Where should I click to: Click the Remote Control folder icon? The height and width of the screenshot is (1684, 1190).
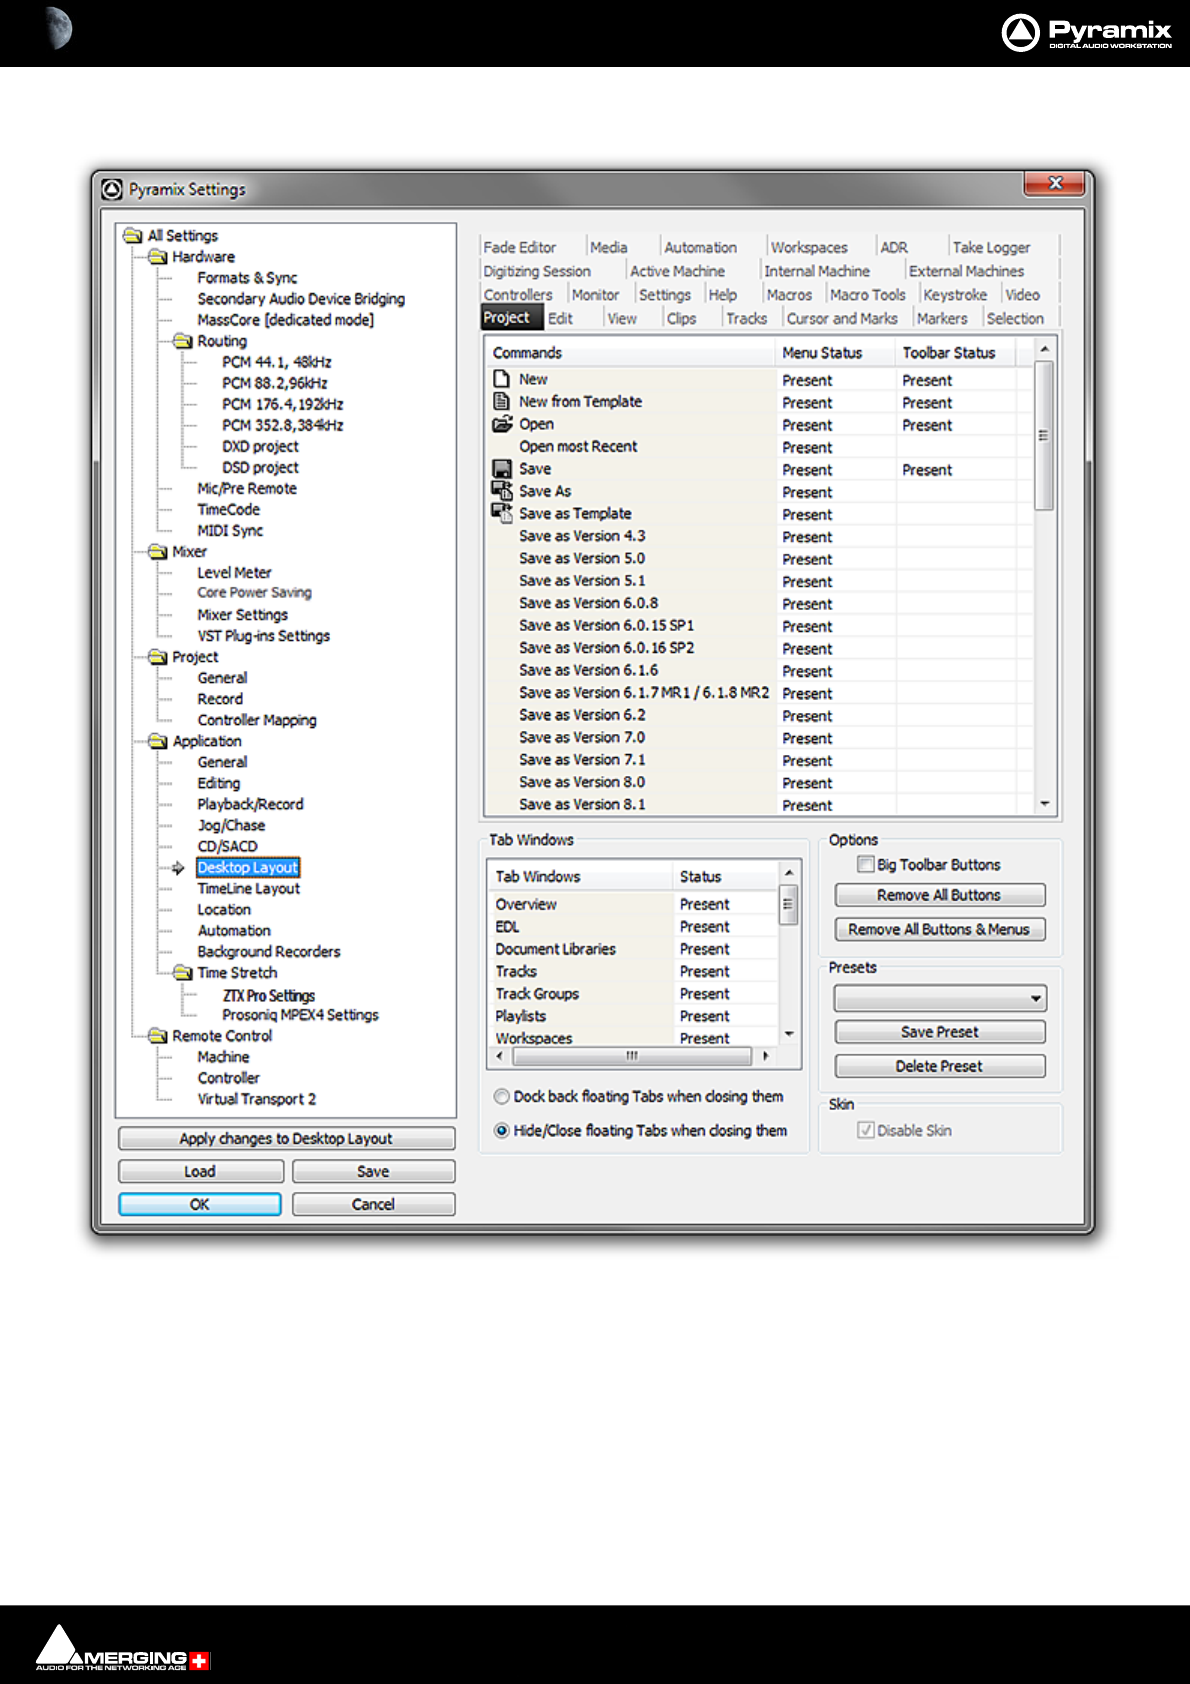pos(158,1036)
